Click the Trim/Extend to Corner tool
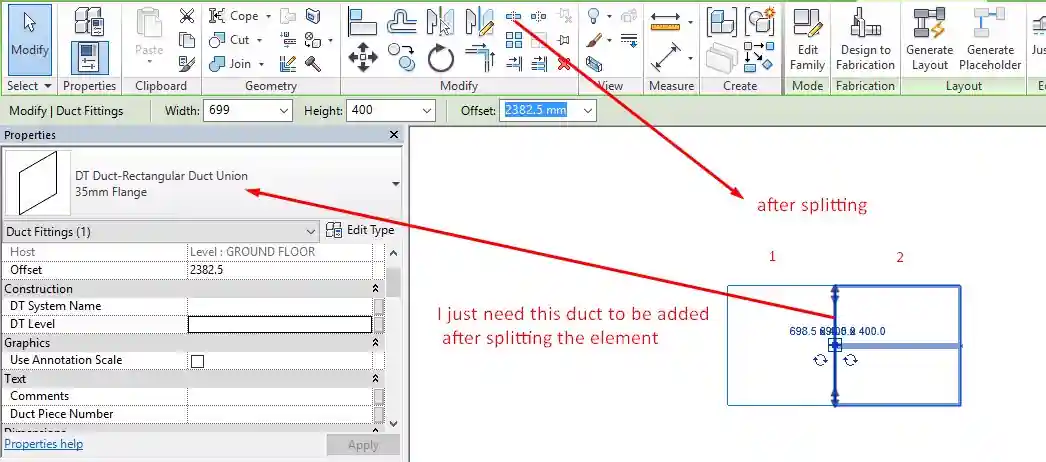This screenshot has width=1046, height=462. [x=481, y=56]
